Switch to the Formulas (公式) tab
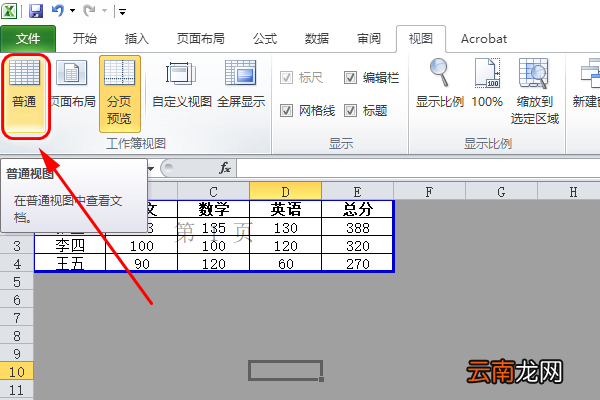This screenshot has width=600, height=400. click(265, 39)
